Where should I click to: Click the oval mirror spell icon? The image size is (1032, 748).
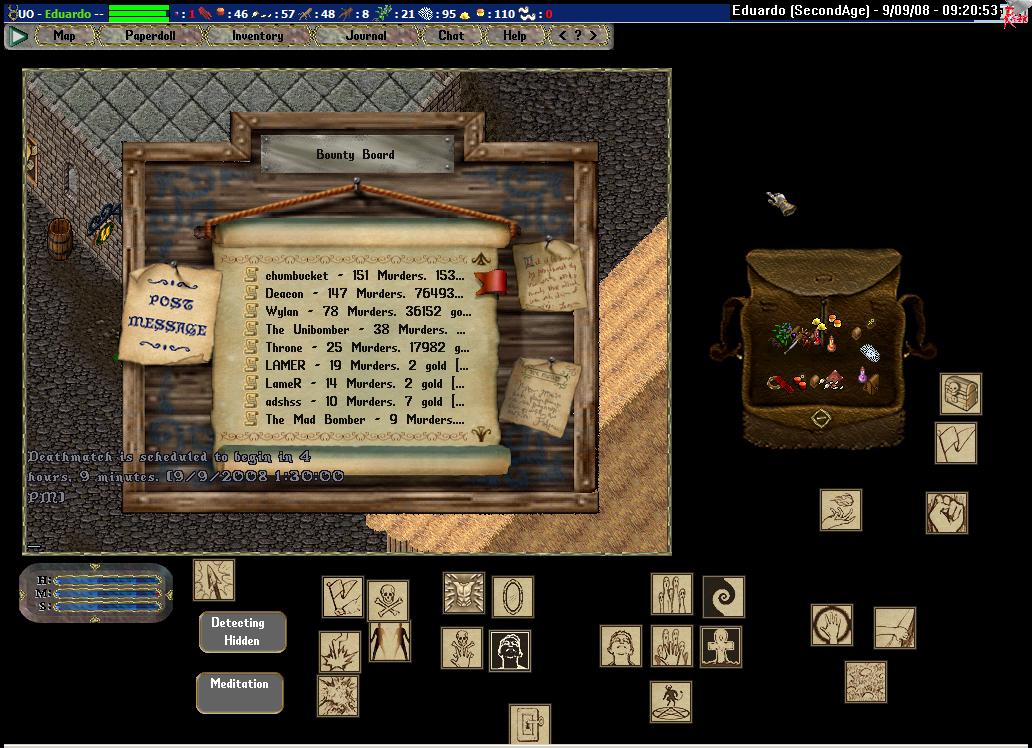[513, 597]
